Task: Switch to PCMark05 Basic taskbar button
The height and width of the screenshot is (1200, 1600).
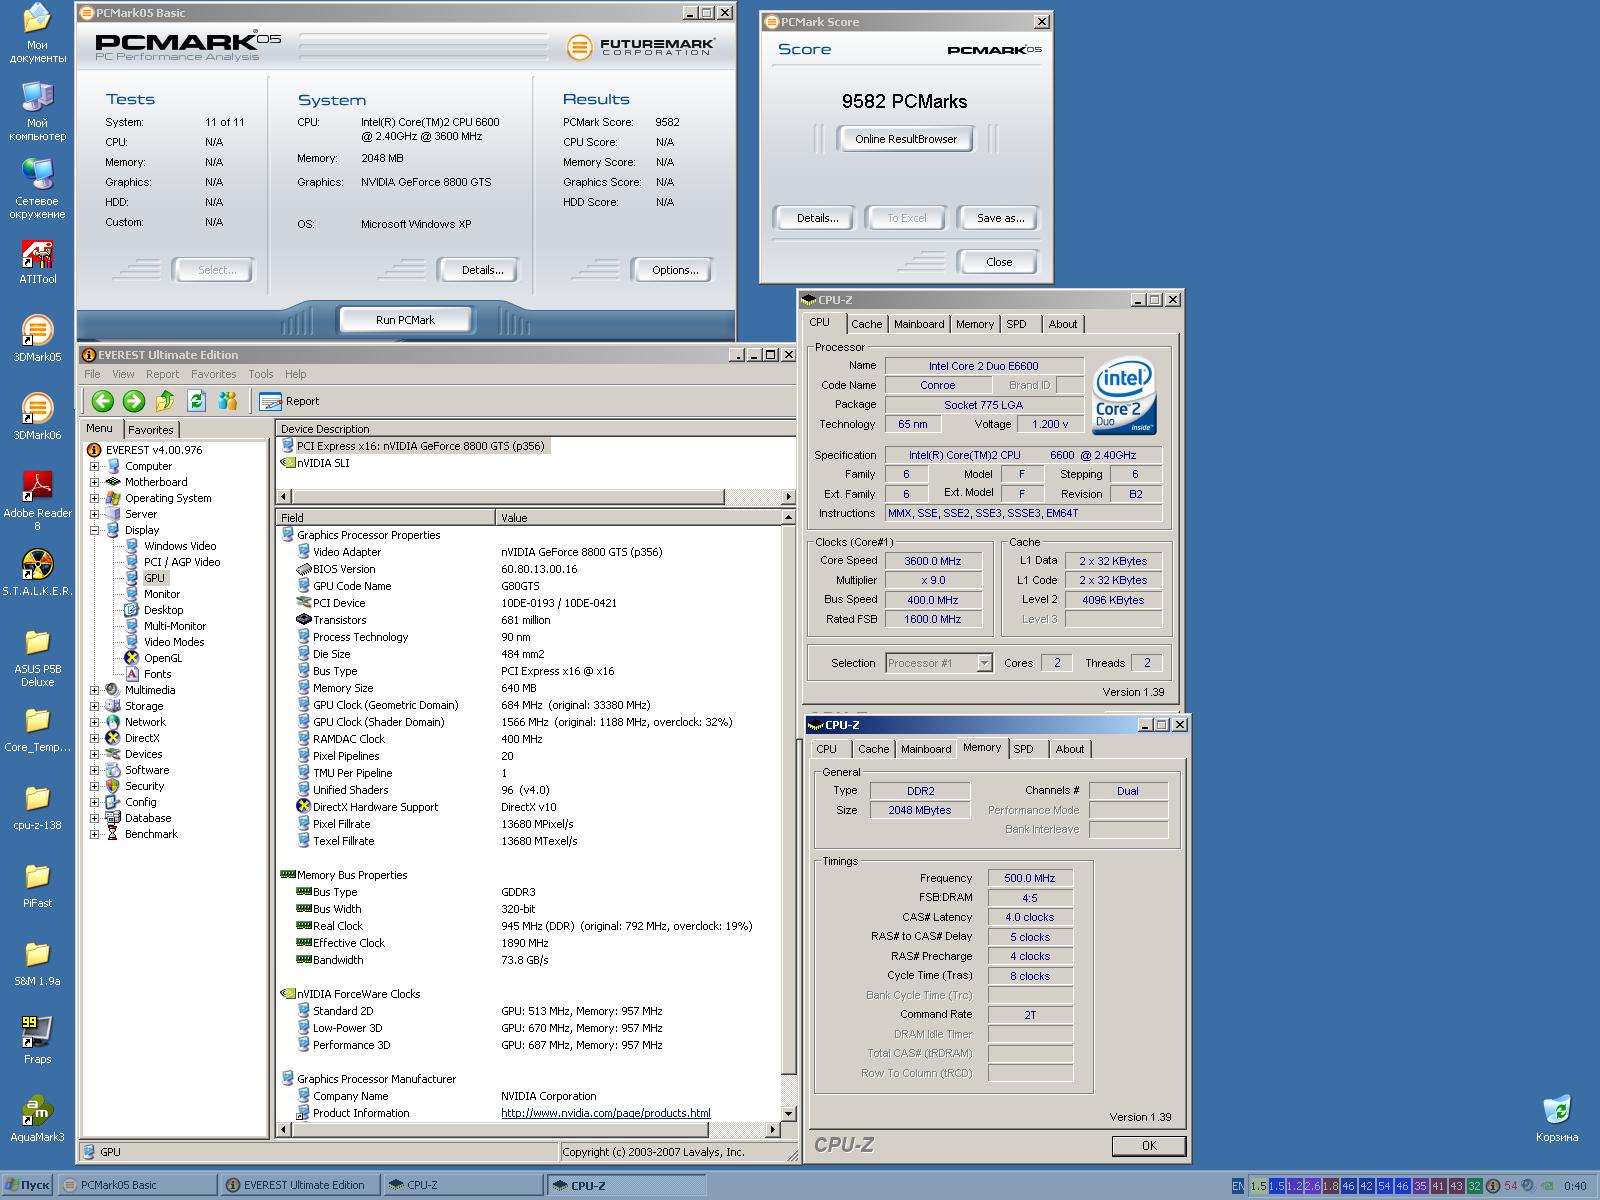Action: click(x=137, y=1185)
